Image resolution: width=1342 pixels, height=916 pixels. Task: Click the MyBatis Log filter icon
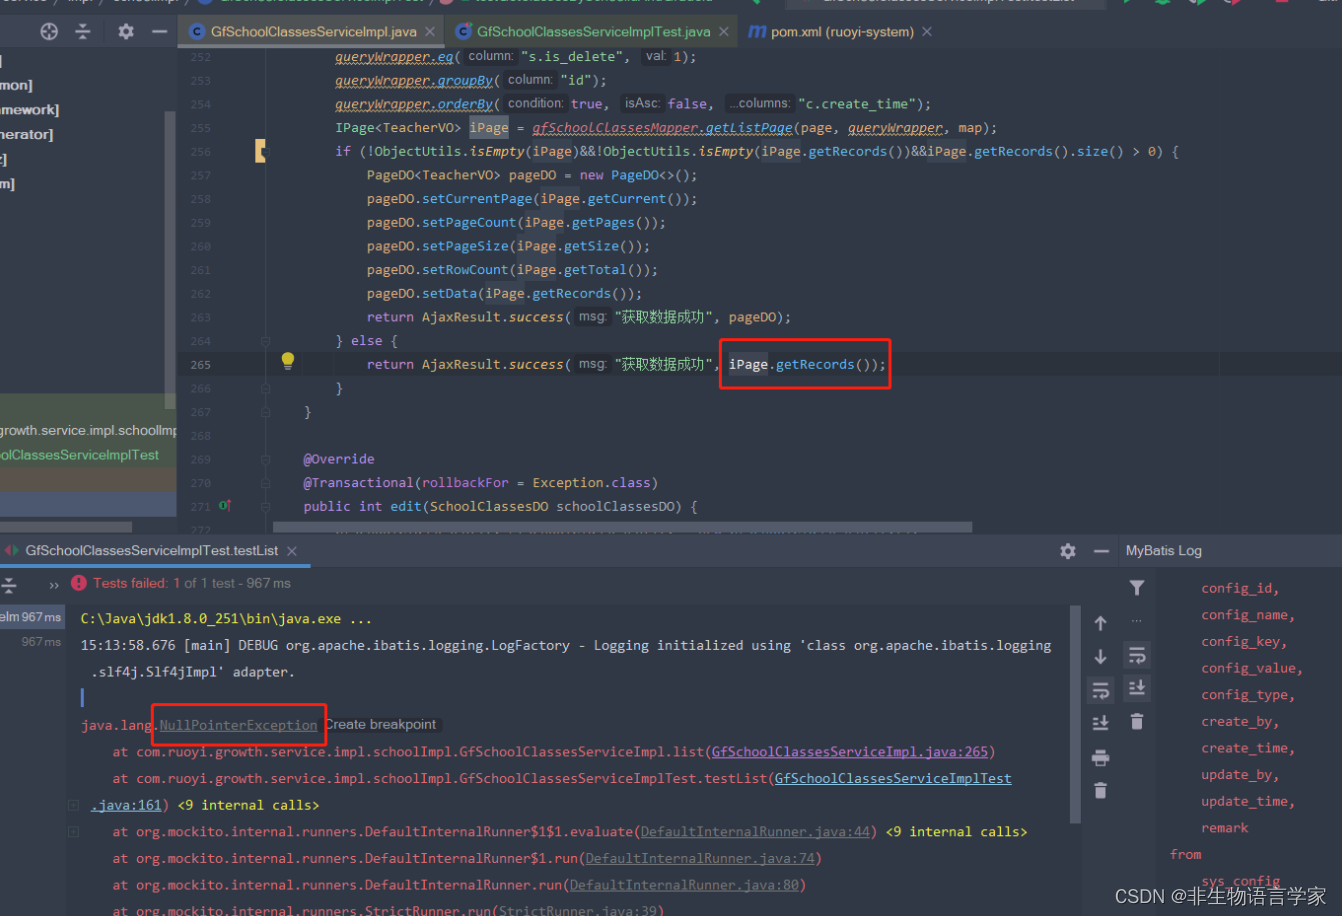pyautogui.click(x=1137, y=587)
